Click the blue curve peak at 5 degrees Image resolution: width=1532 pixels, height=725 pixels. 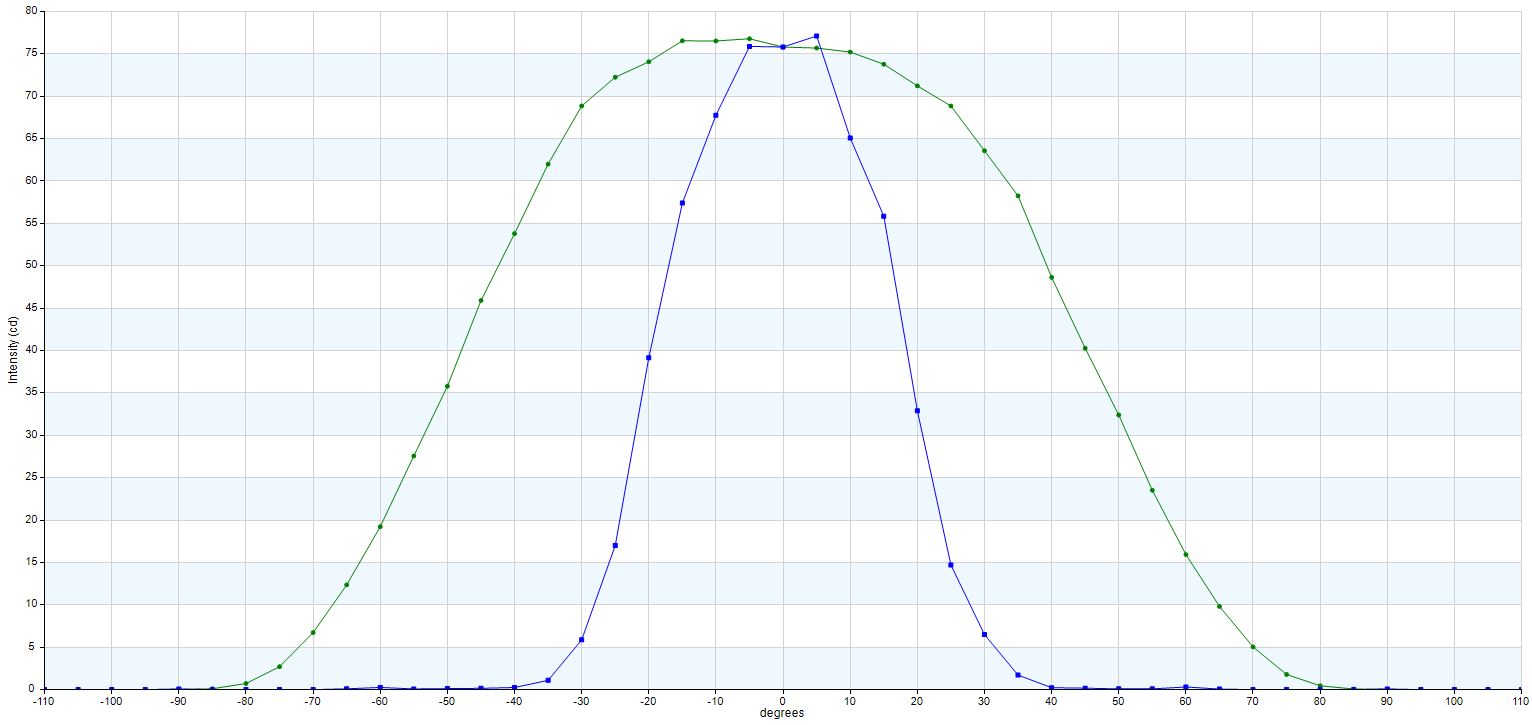816,36
